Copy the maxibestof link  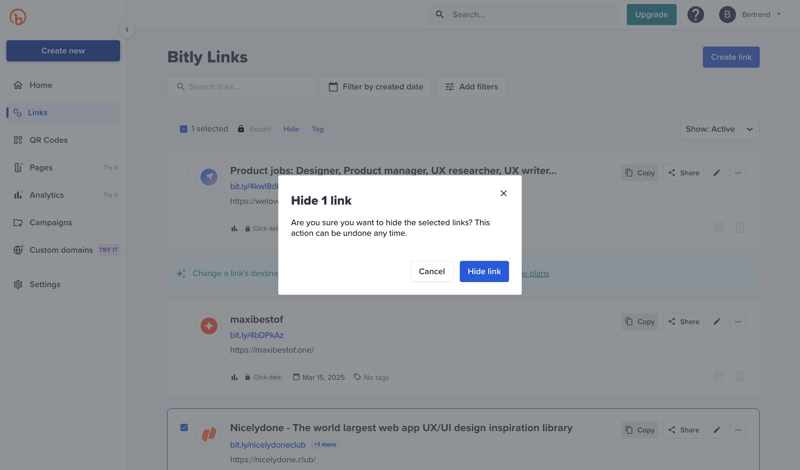640,321
